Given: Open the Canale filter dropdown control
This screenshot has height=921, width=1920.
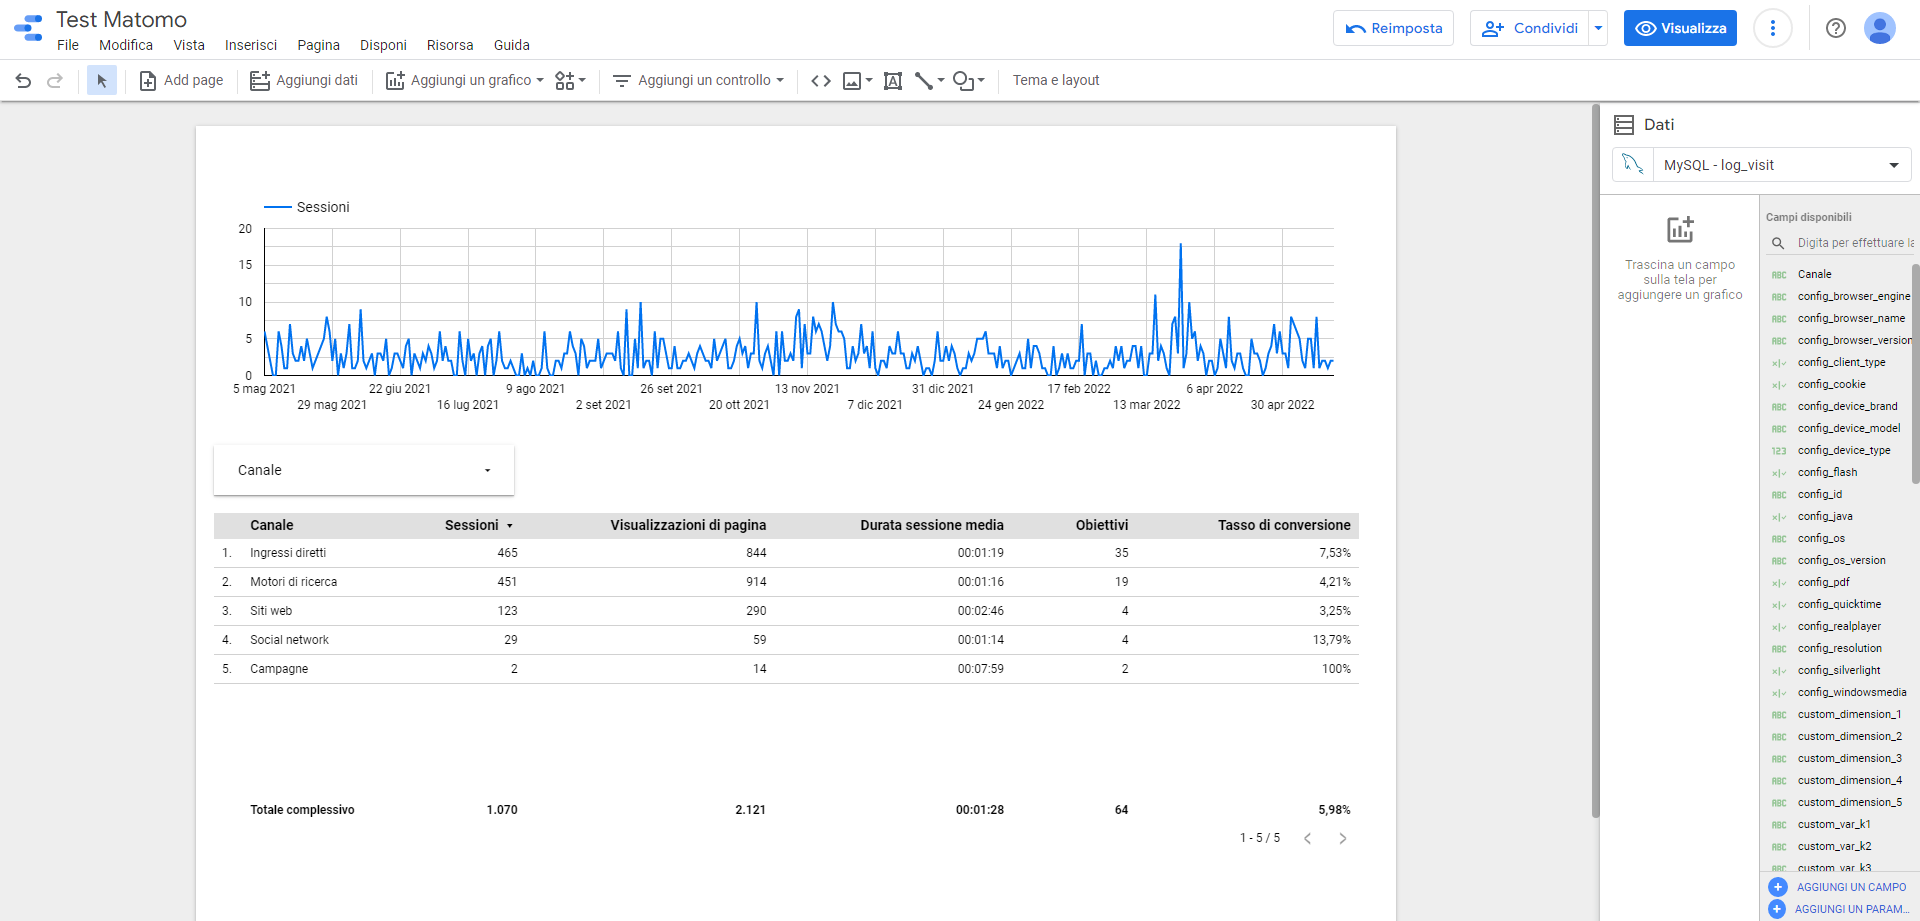Looking at the screenshot, I should (x=364, y=470).
